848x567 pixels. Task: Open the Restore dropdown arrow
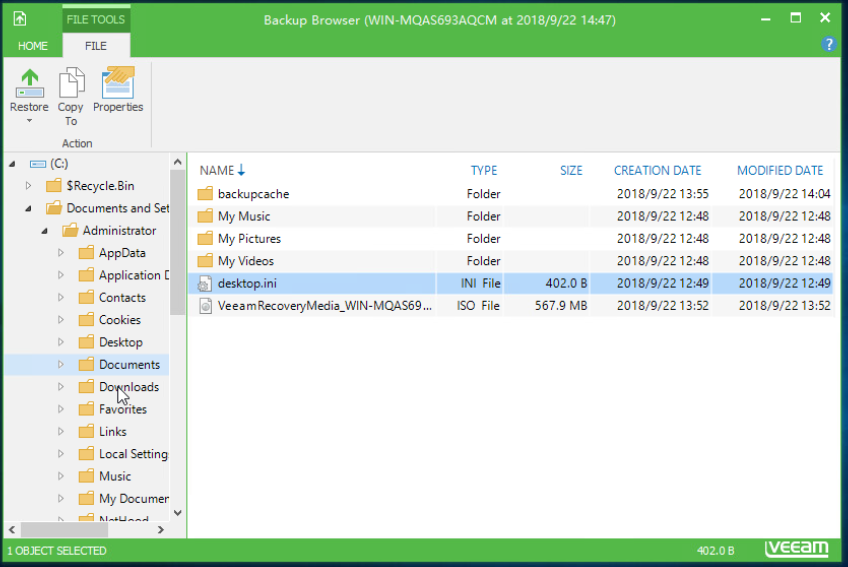point(29,121)
